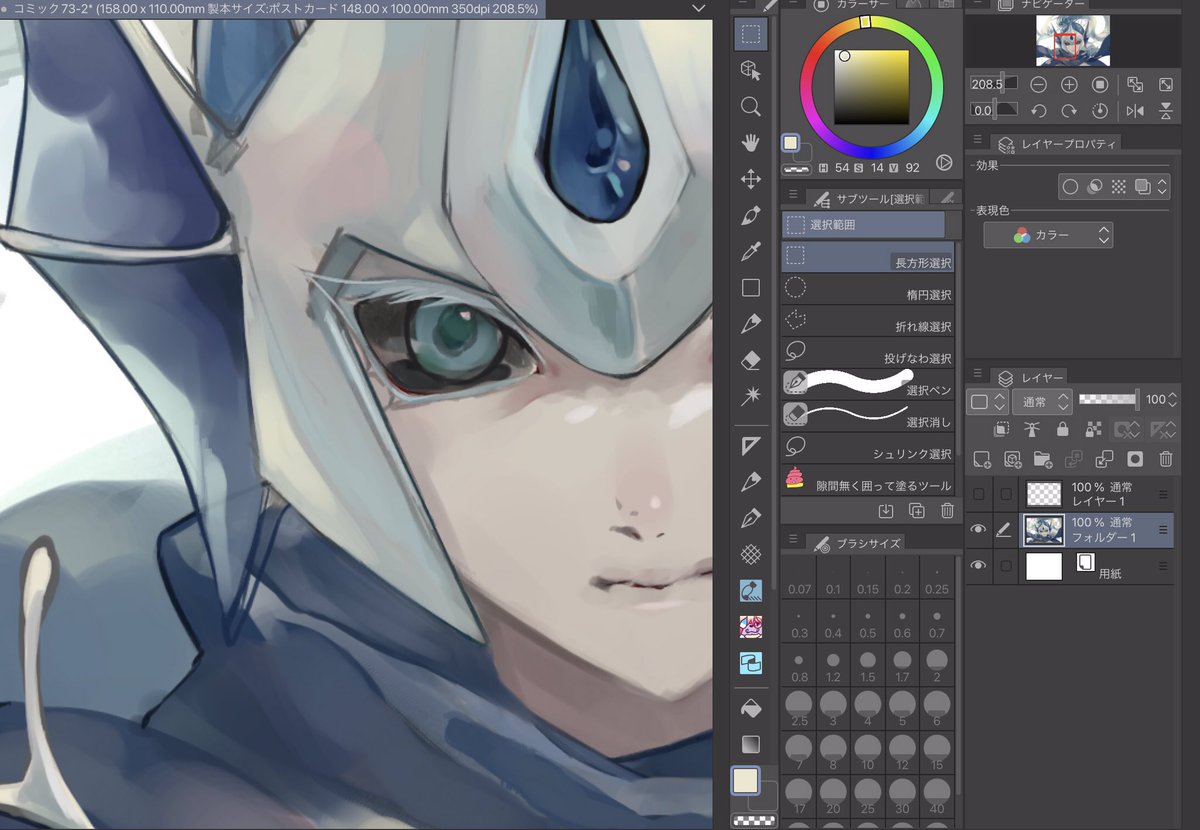The width and height of the screenshot is (1200, 830).
Task: Hide the フォルダー 1 layer with its eye icon
Action: [979, 530]
